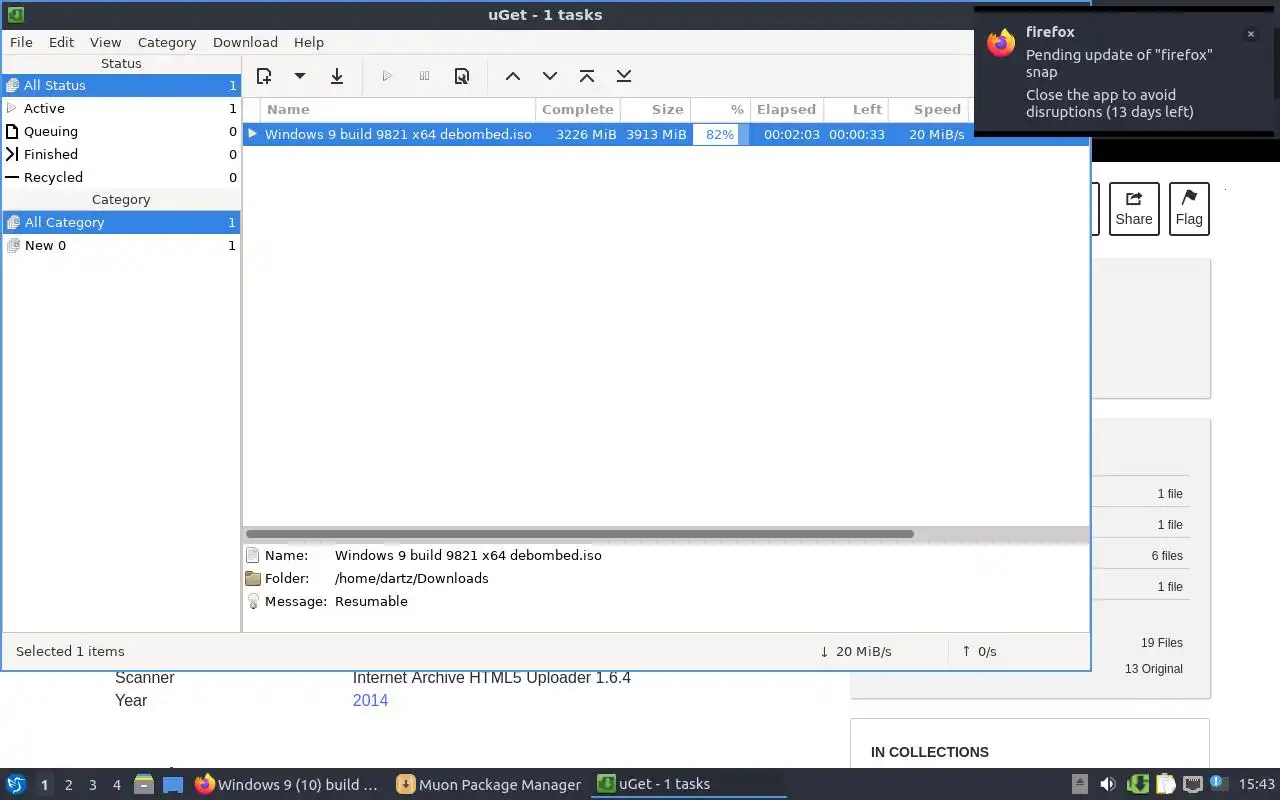
Task: Click the 'Resumable' message text
Action: tap(371, 601)
